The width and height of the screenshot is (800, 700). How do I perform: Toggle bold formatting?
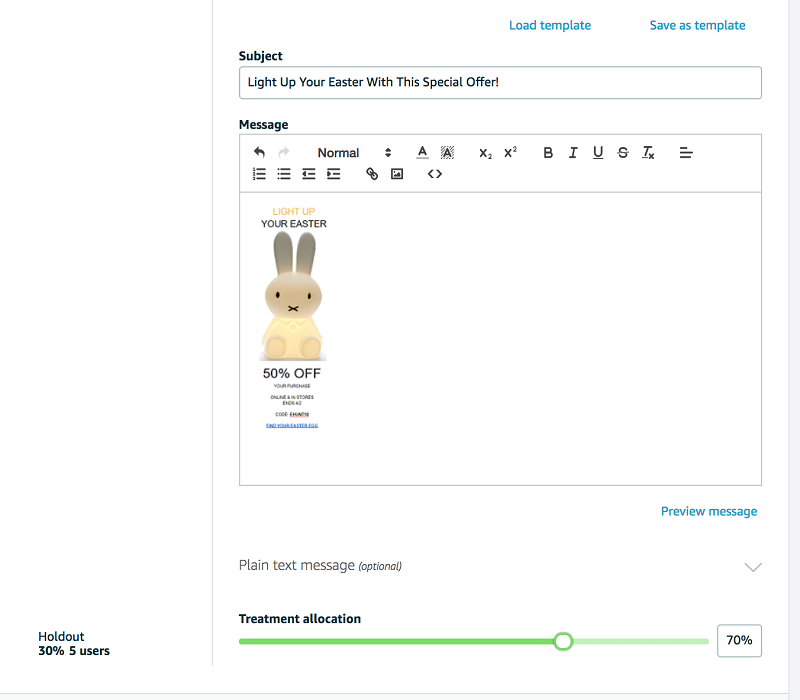coord(548,153)
